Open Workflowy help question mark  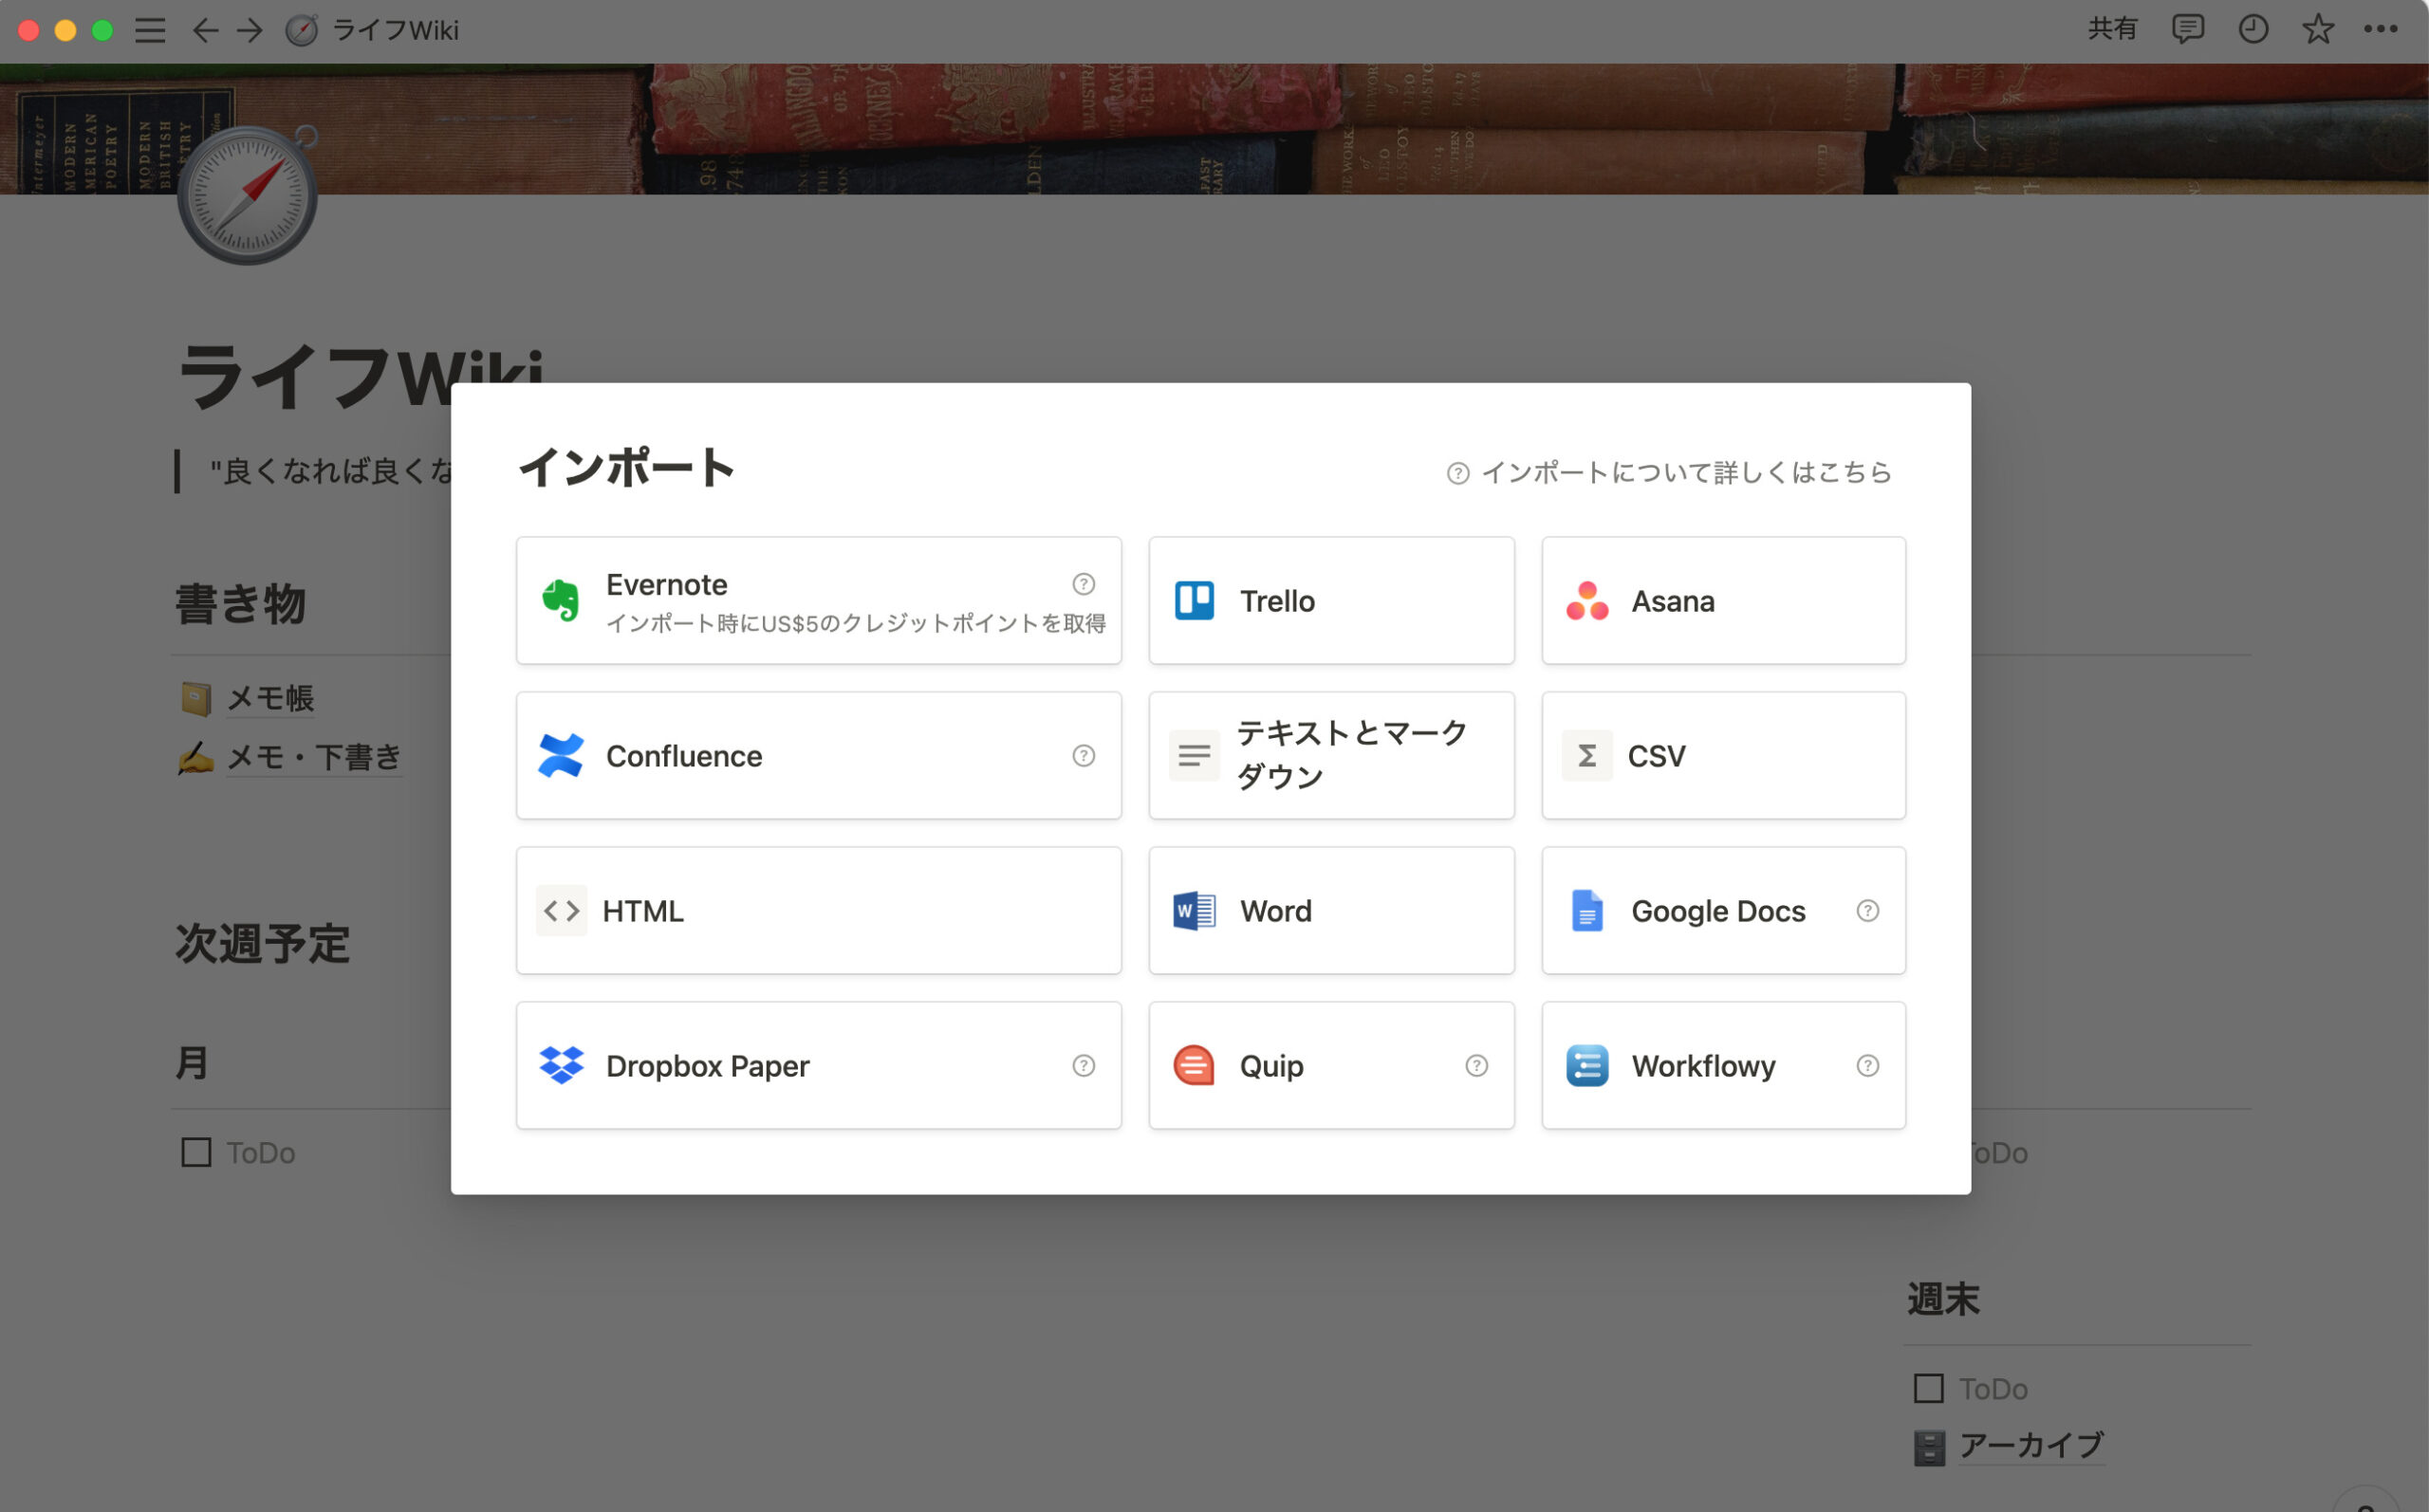[1867, 1065]
